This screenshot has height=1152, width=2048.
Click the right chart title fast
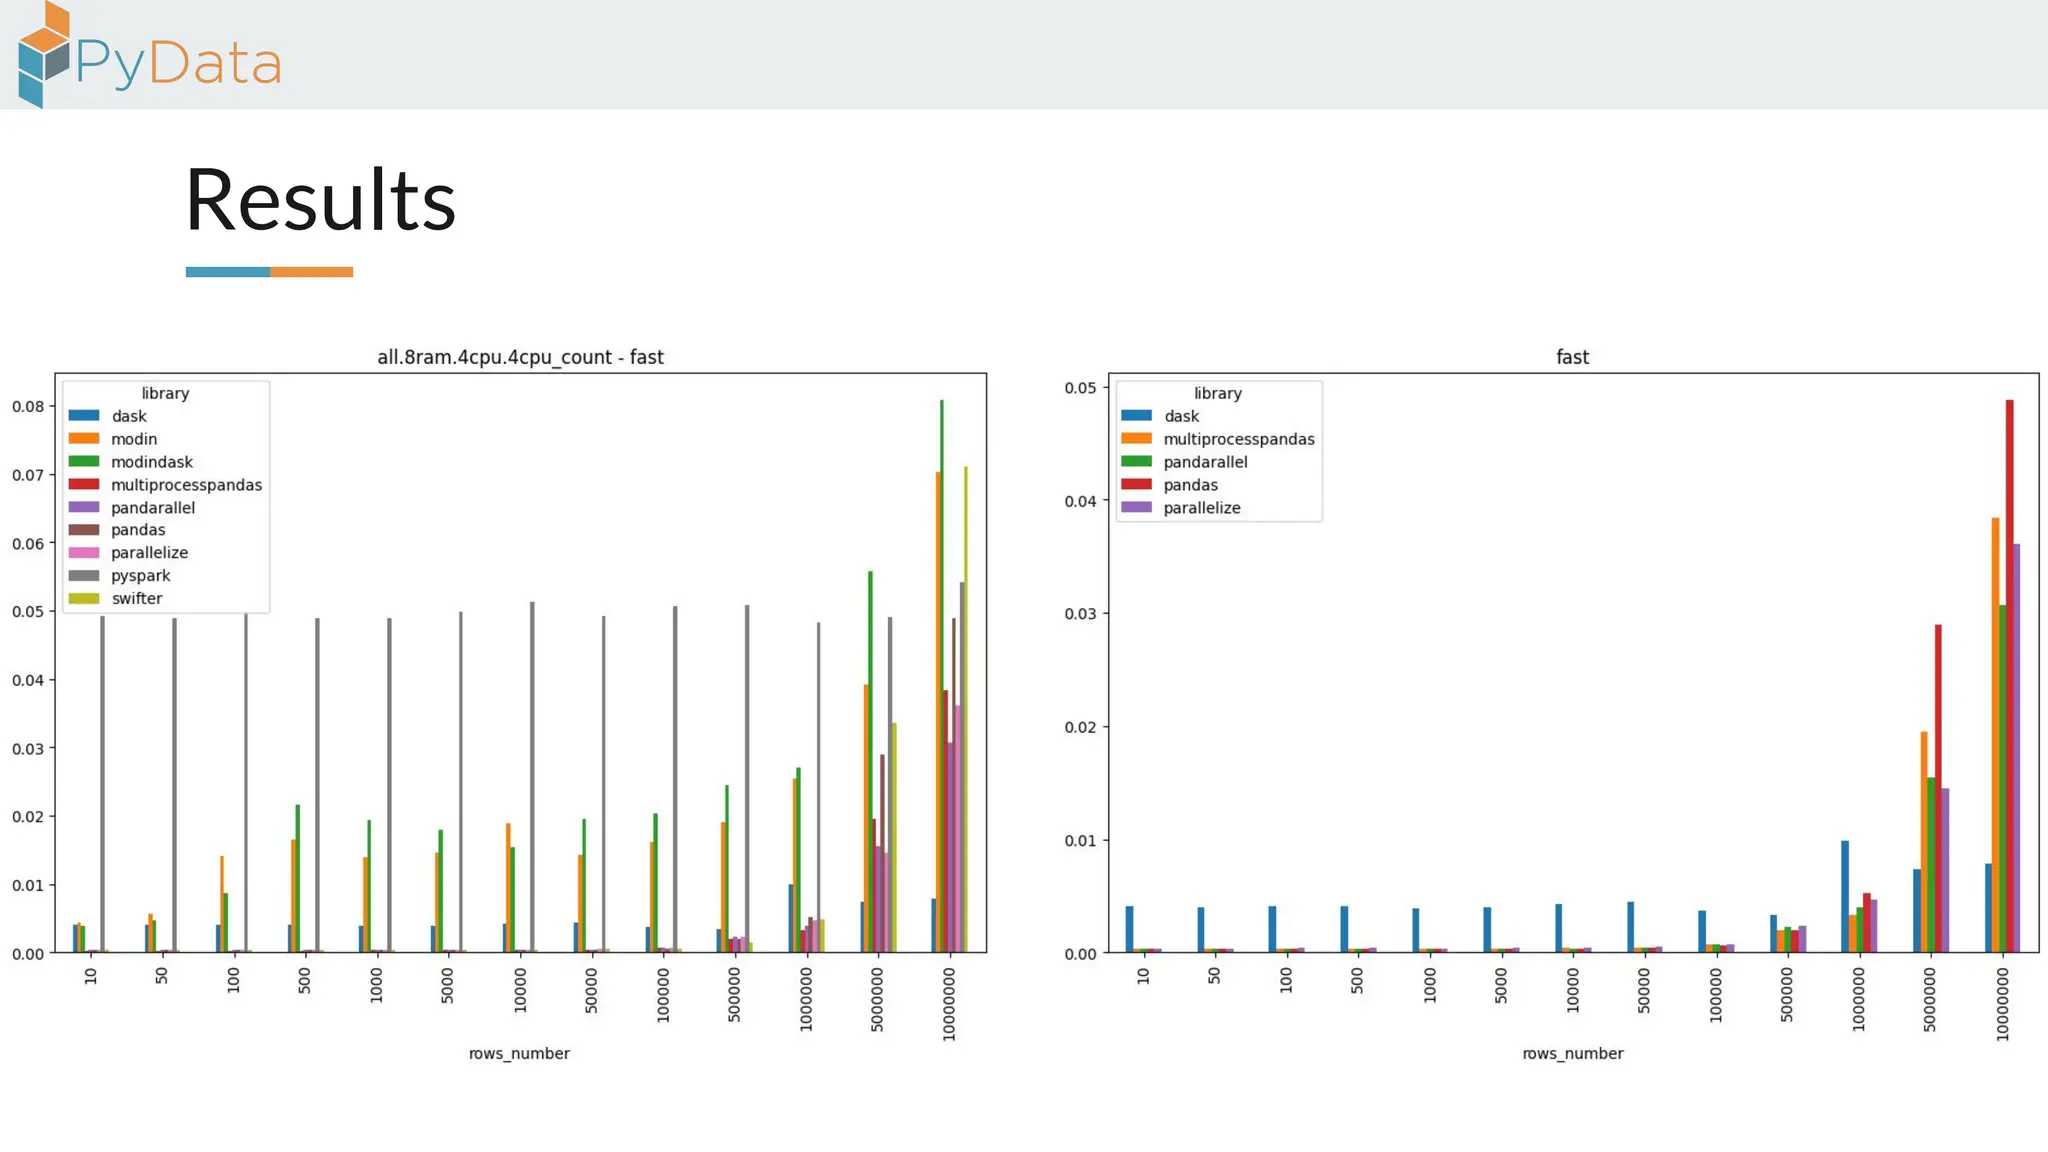(1572, 357)
